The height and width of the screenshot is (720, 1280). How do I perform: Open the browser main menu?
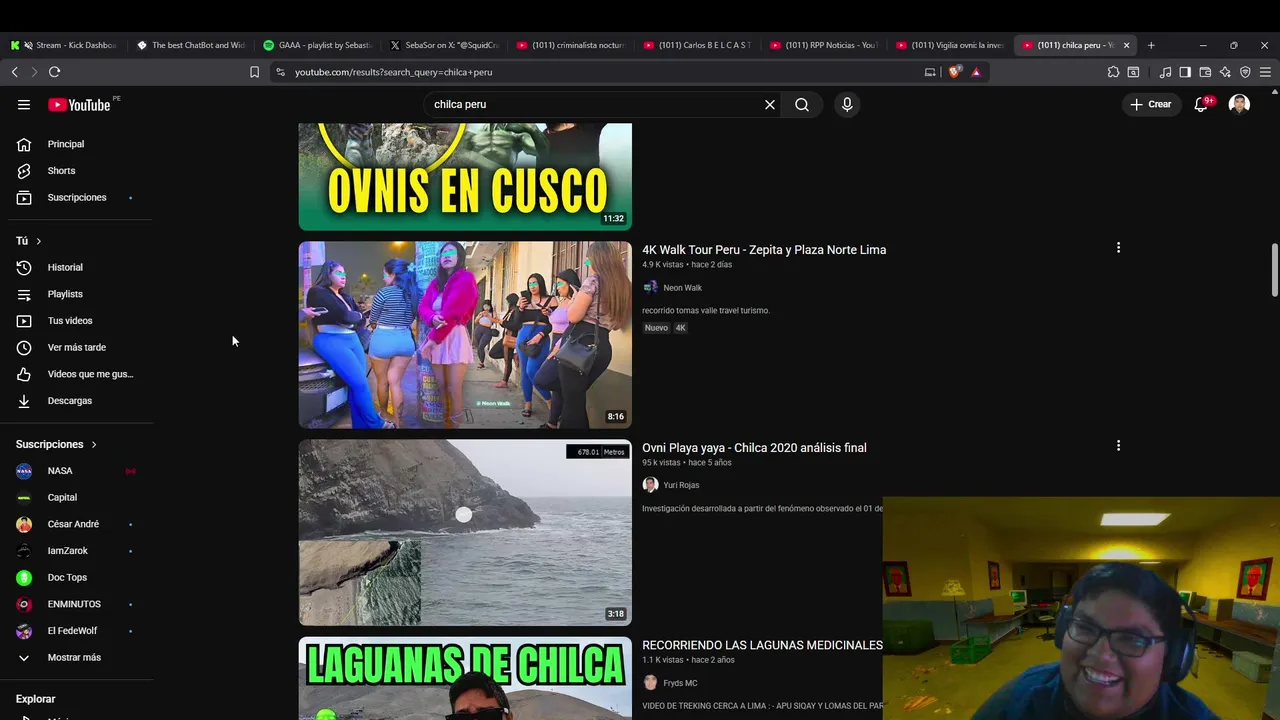[x=1265, y=72]
